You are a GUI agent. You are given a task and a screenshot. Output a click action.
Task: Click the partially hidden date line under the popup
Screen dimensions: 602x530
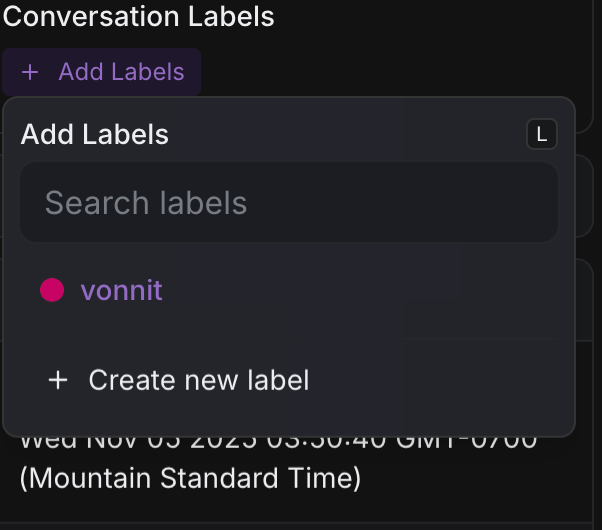278,441
